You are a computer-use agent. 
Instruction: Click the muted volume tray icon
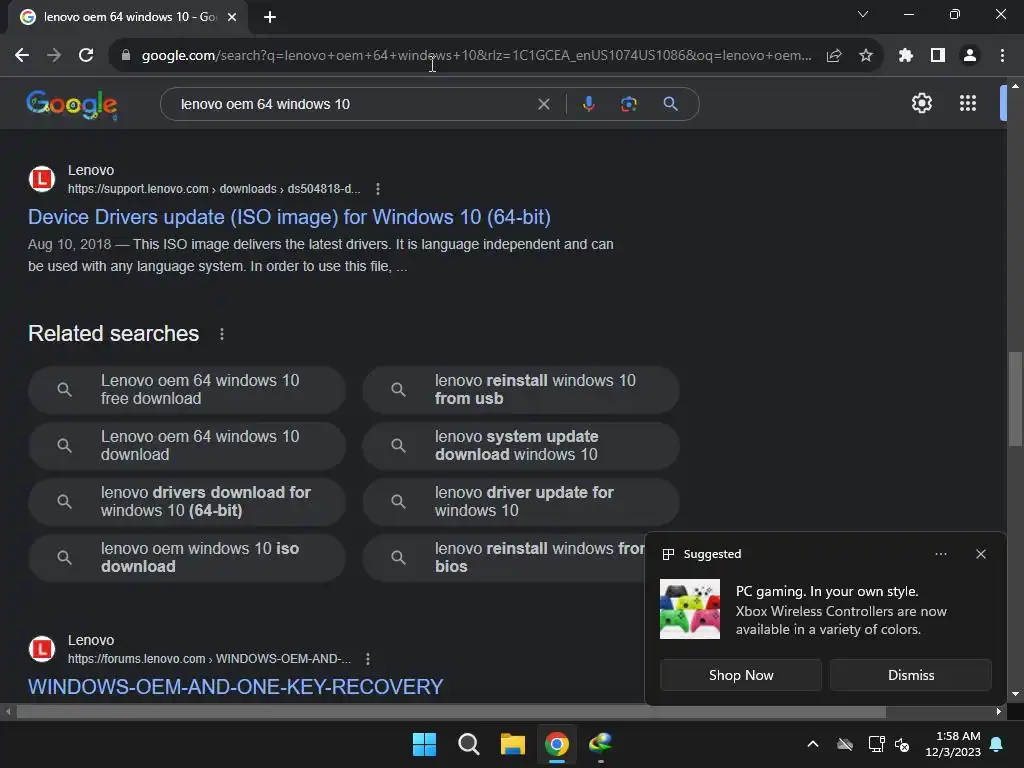tap(902, 744)
